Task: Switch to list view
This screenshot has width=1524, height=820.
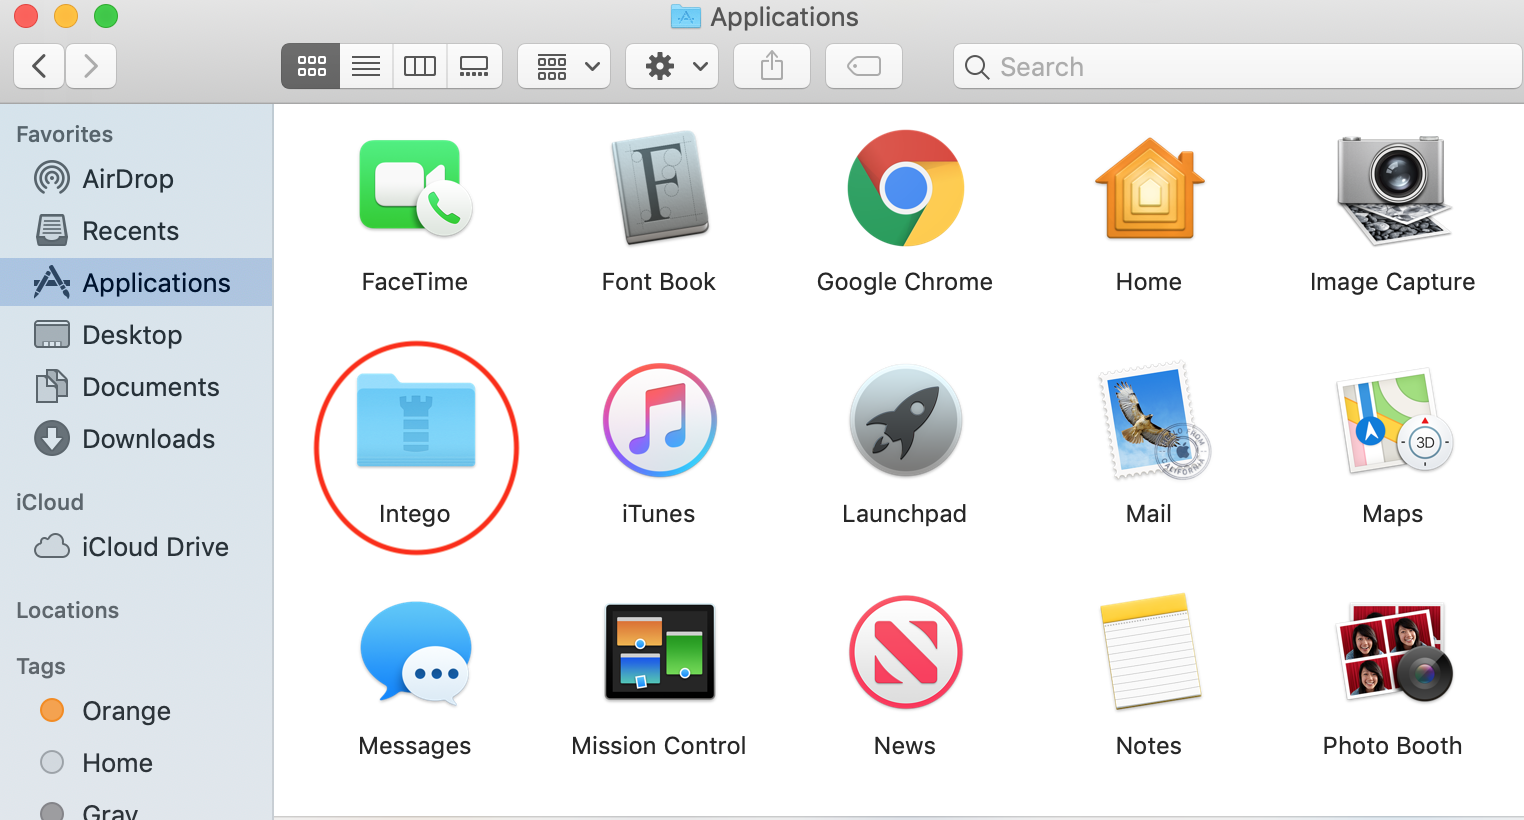Action: 366,66
